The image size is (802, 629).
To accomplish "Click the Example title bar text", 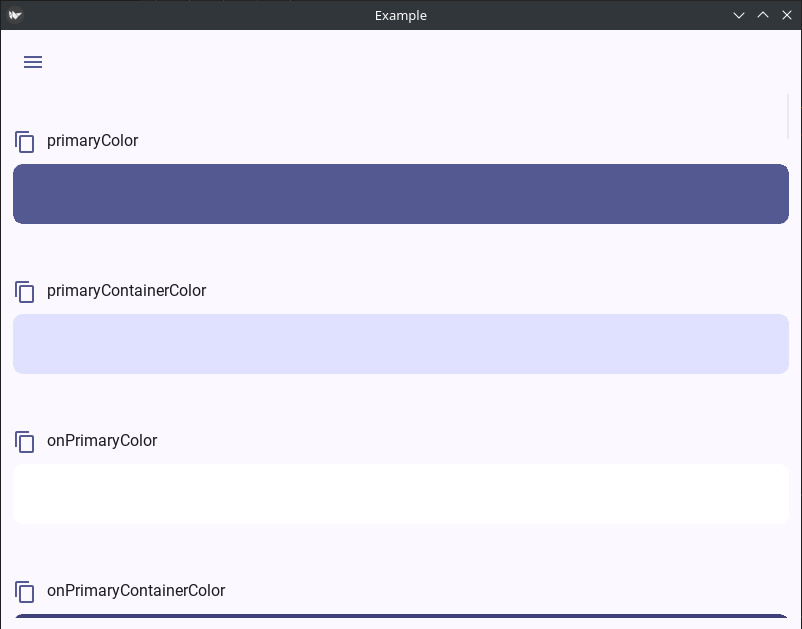I will pos(400,15).
